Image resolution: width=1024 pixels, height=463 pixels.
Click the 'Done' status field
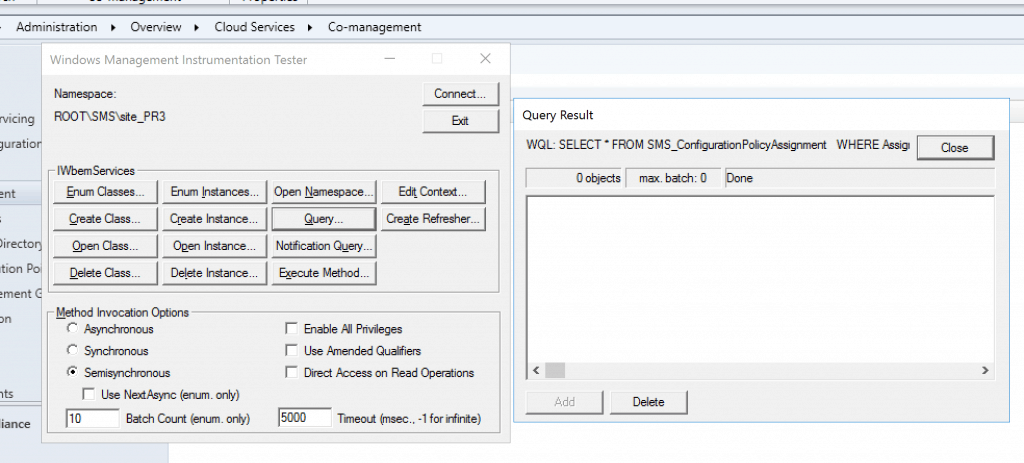[x=859, y=178]
